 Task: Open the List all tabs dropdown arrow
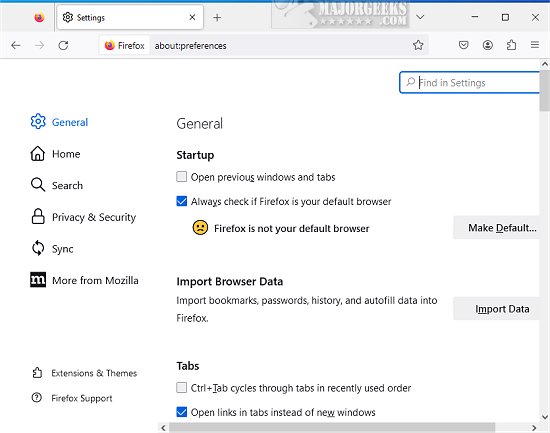click(x=420, y=17)
